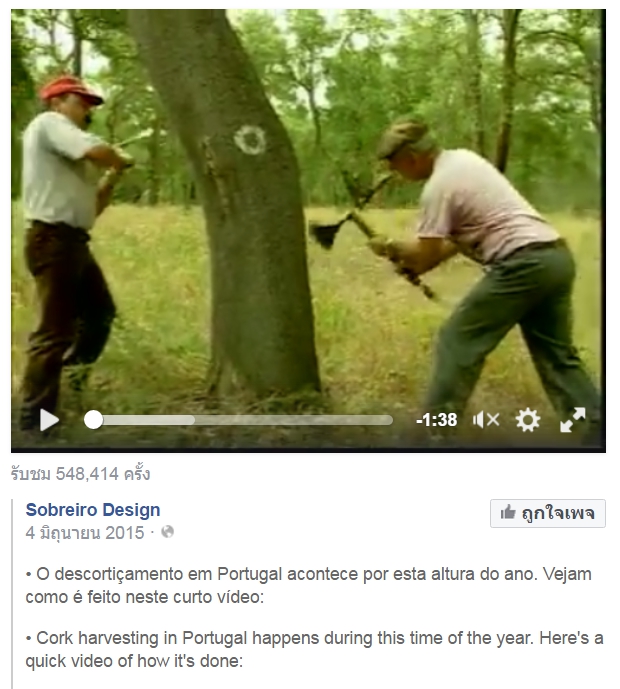Click the รับชม 548,414 ครั้ง view count

tap(80, 474)
